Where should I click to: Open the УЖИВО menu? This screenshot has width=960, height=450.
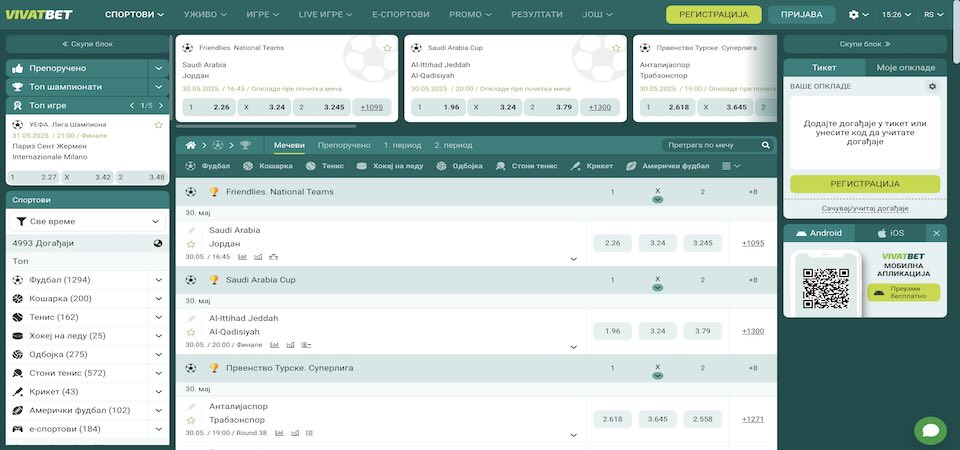(205, 14)
